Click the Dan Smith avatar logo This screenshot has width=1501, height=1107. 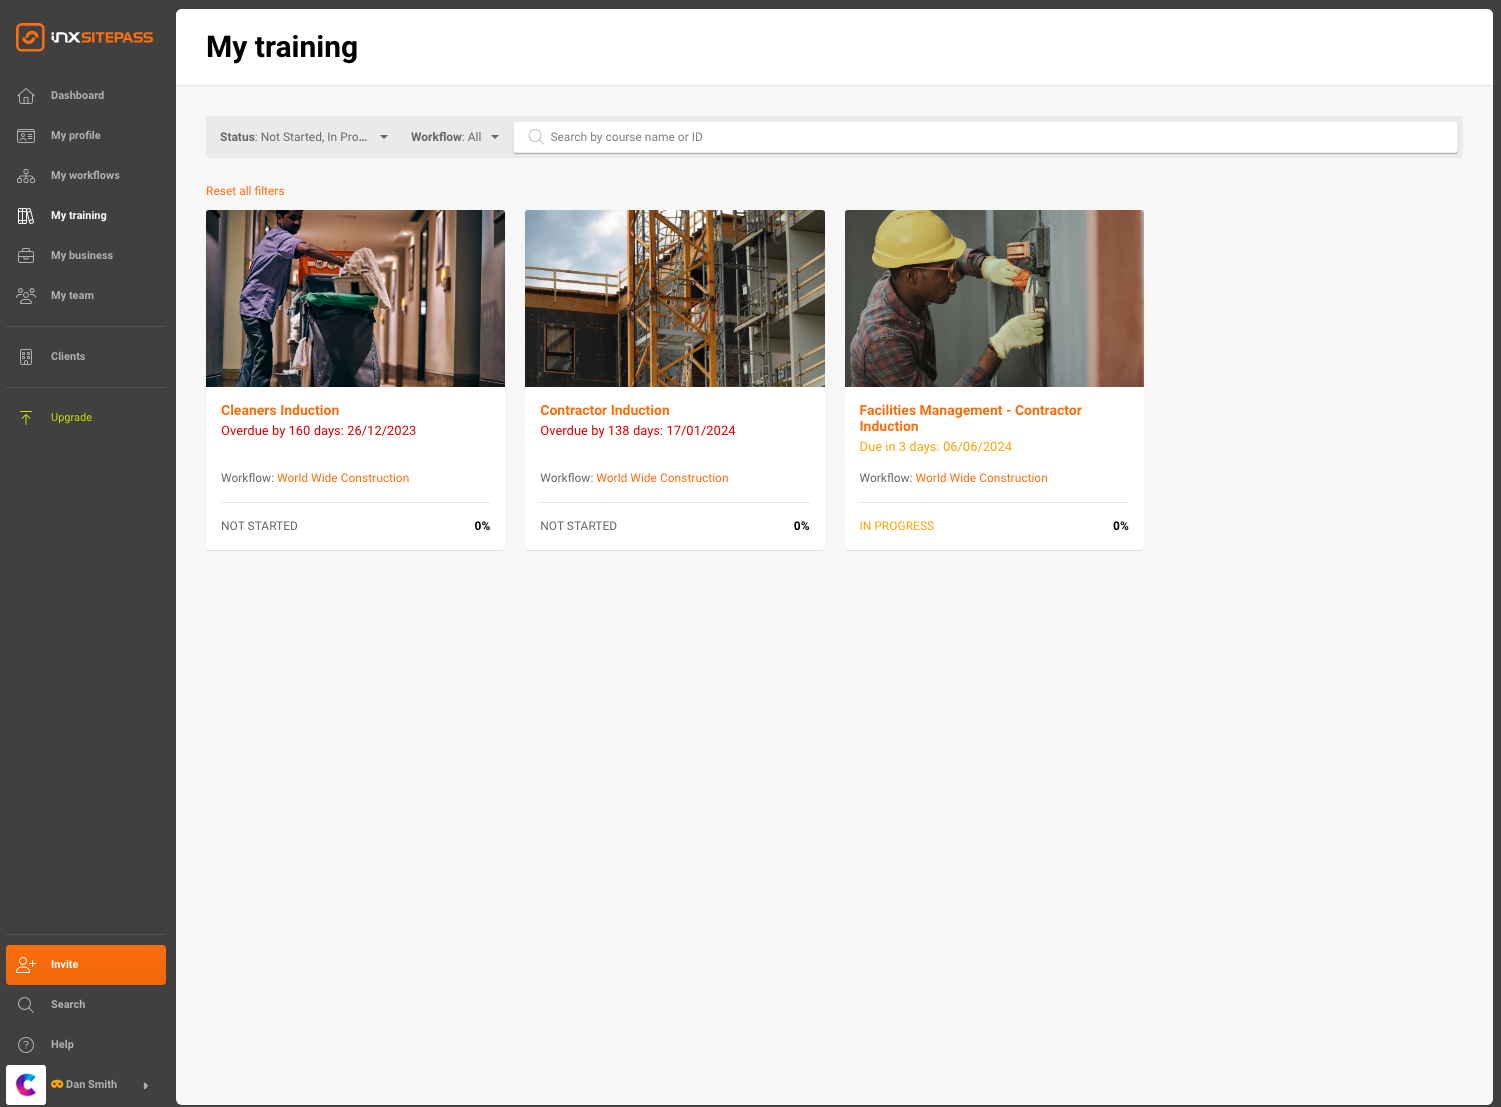tap(26, 1085)
